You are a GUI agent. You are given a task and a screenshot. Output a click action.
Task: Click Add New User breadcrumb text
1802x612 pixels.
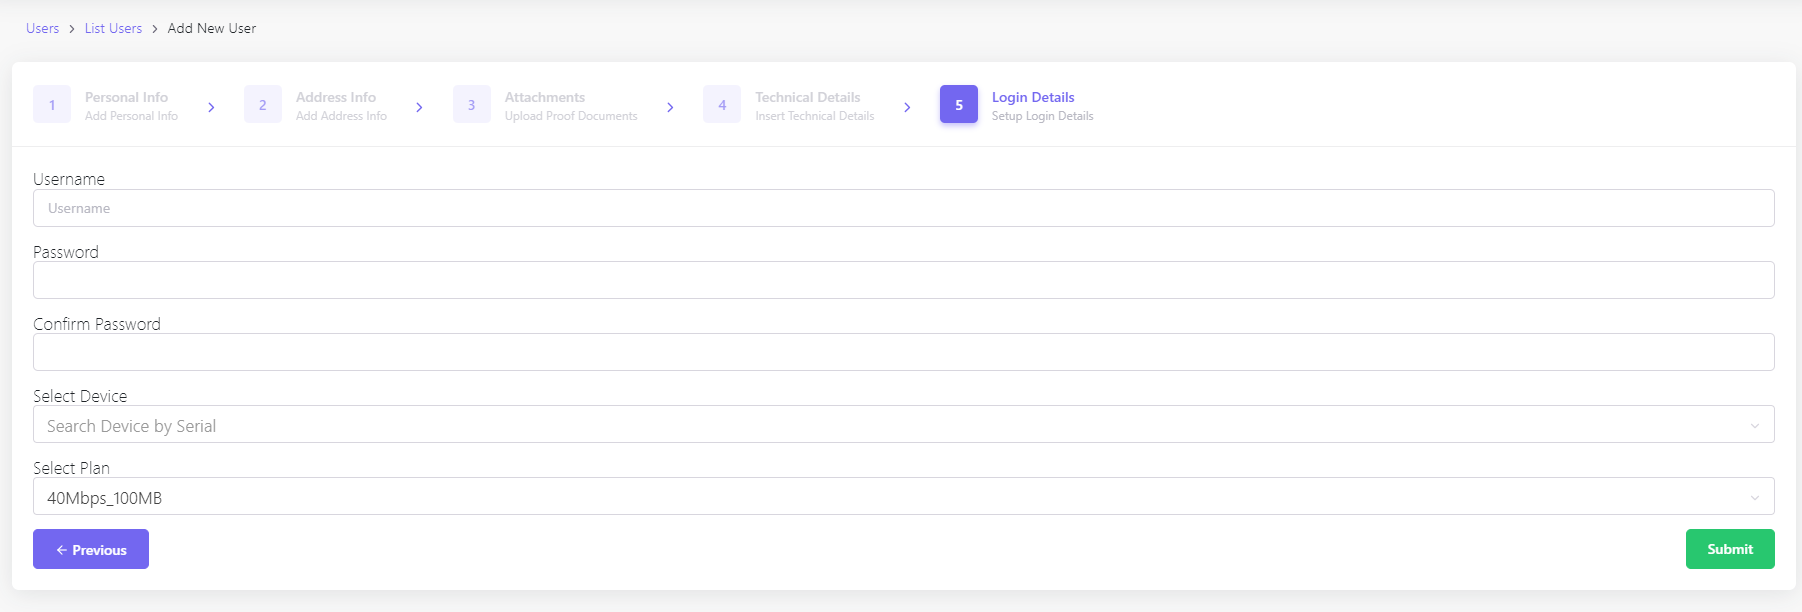click(212, 28)
